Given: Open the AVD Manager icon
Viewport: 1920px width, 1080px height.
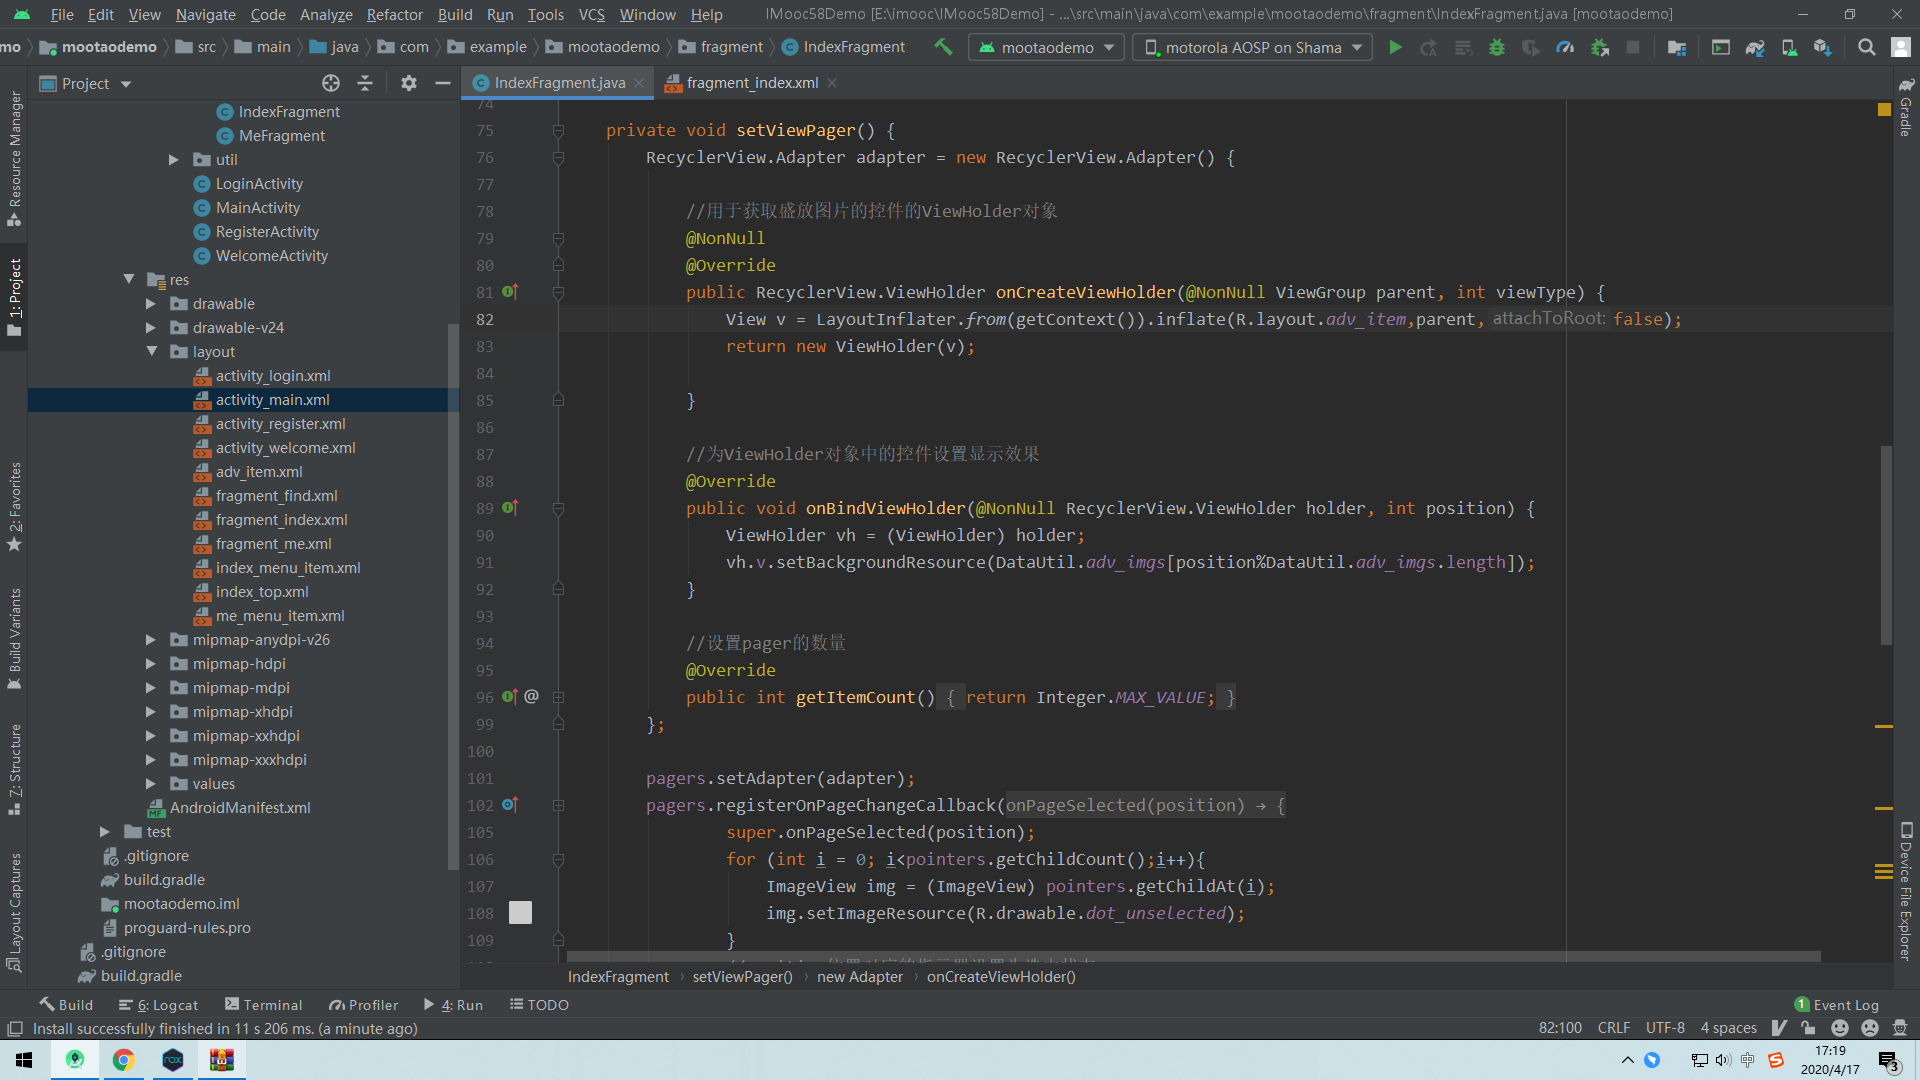Looking at the screenshot, I should 1789,47.
